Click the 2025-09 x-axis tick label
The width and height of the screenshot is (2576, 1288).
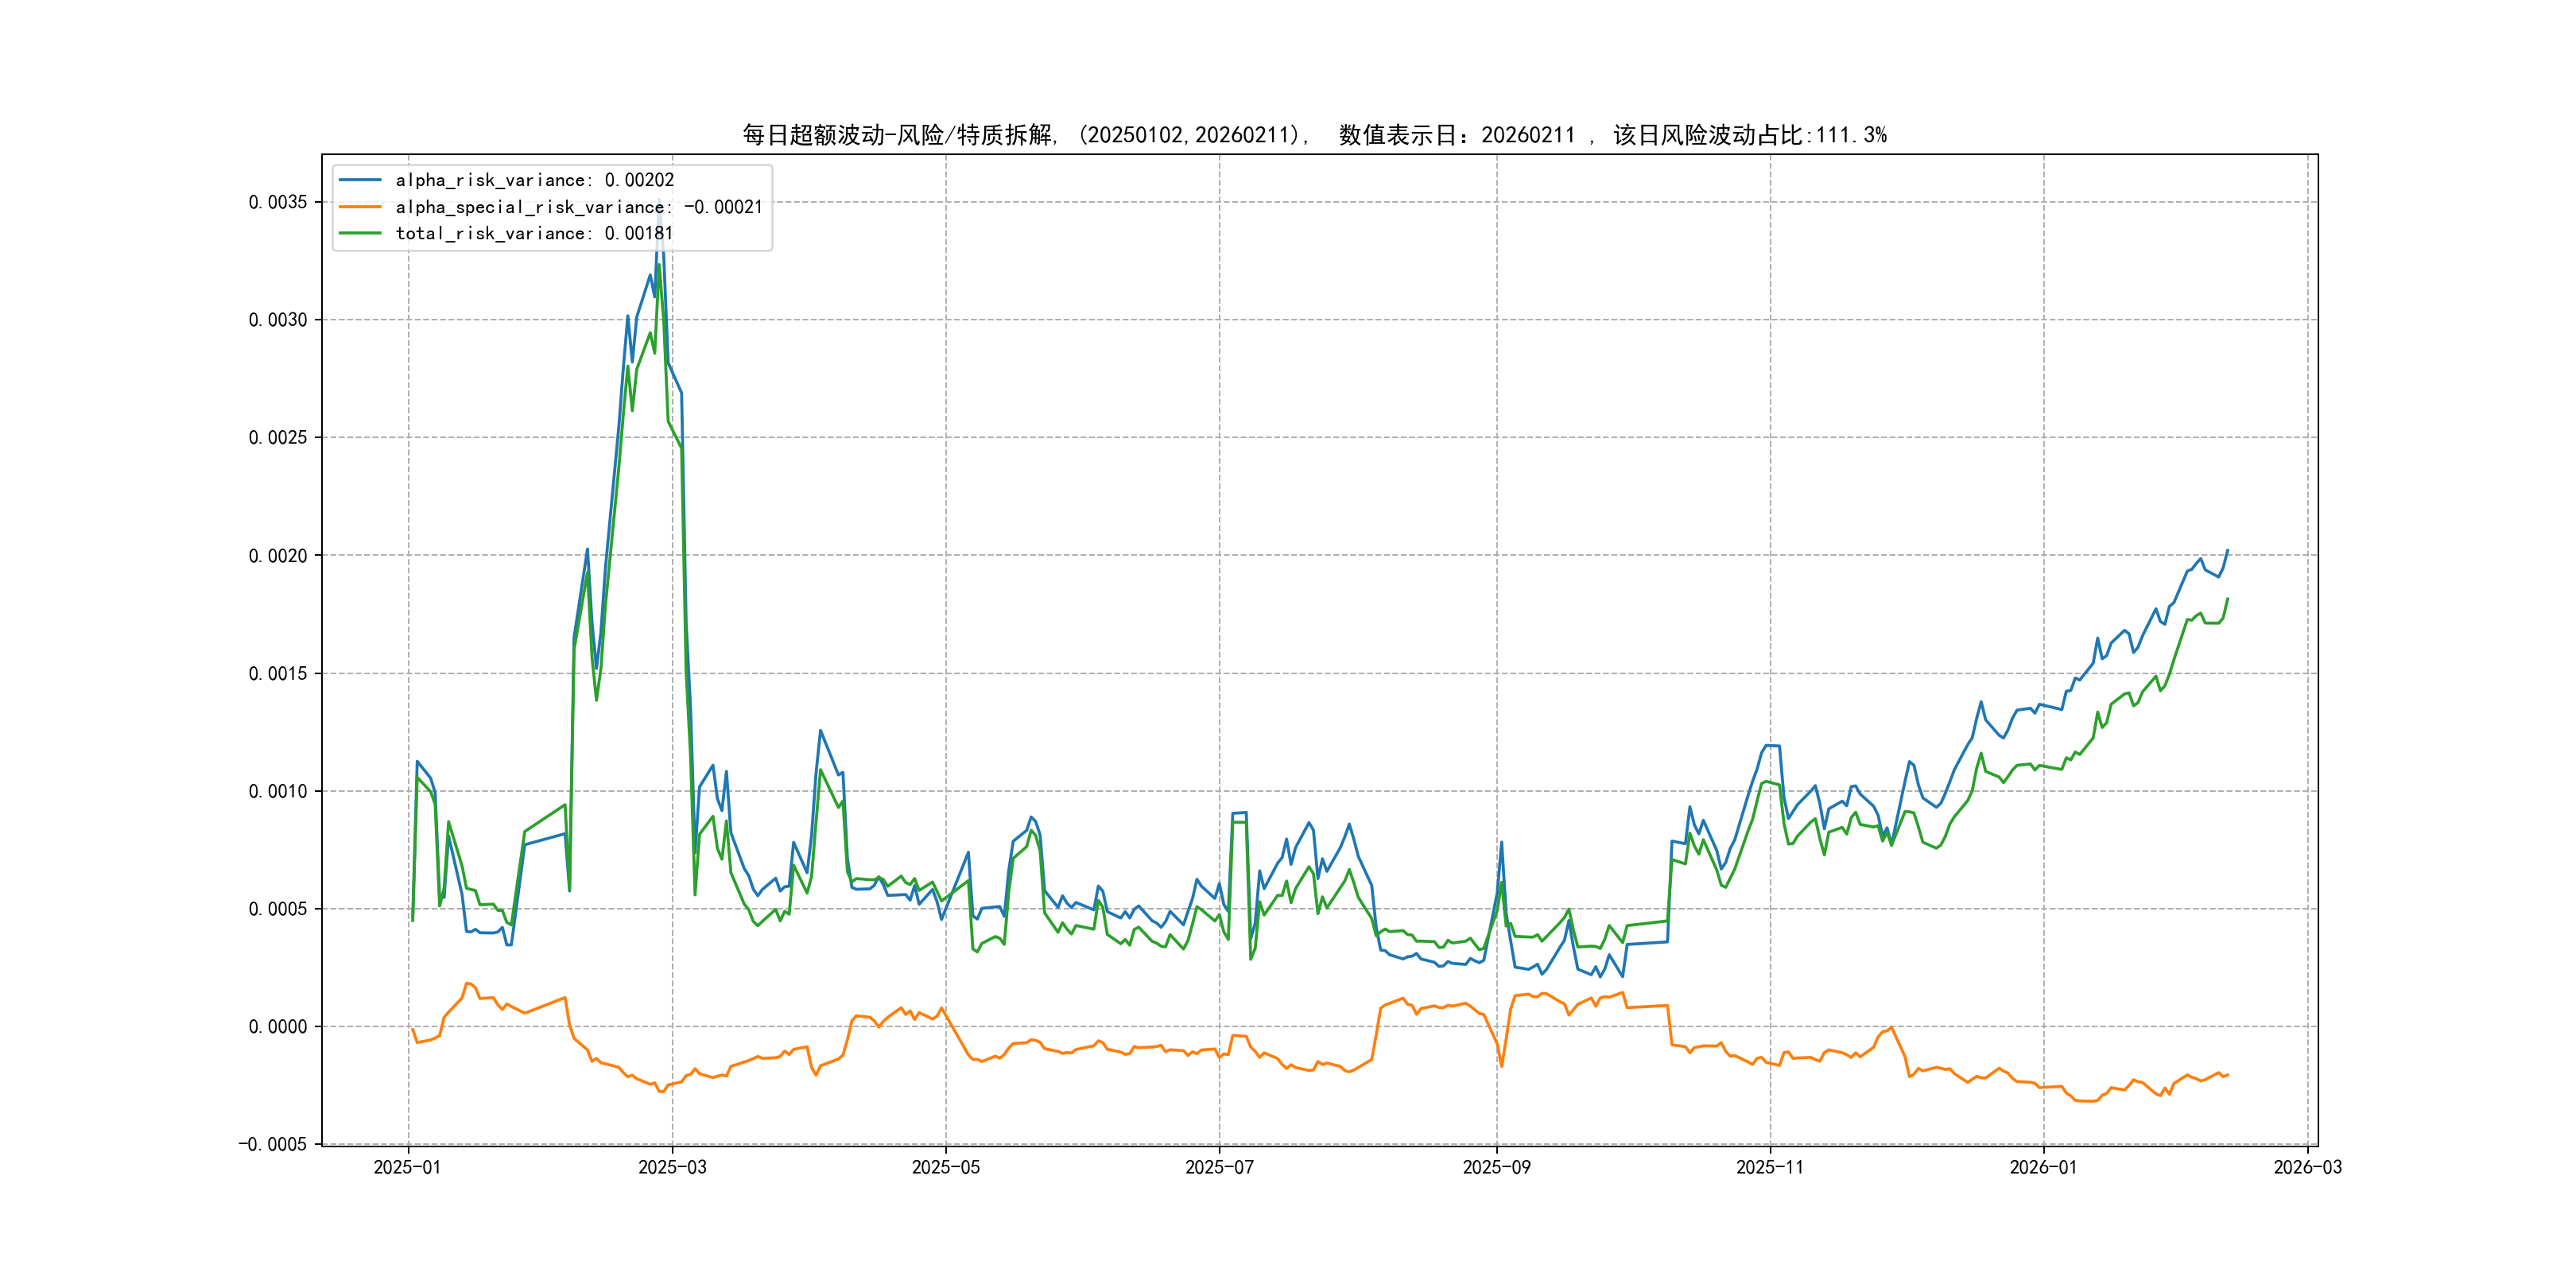coord(1496,1167)
